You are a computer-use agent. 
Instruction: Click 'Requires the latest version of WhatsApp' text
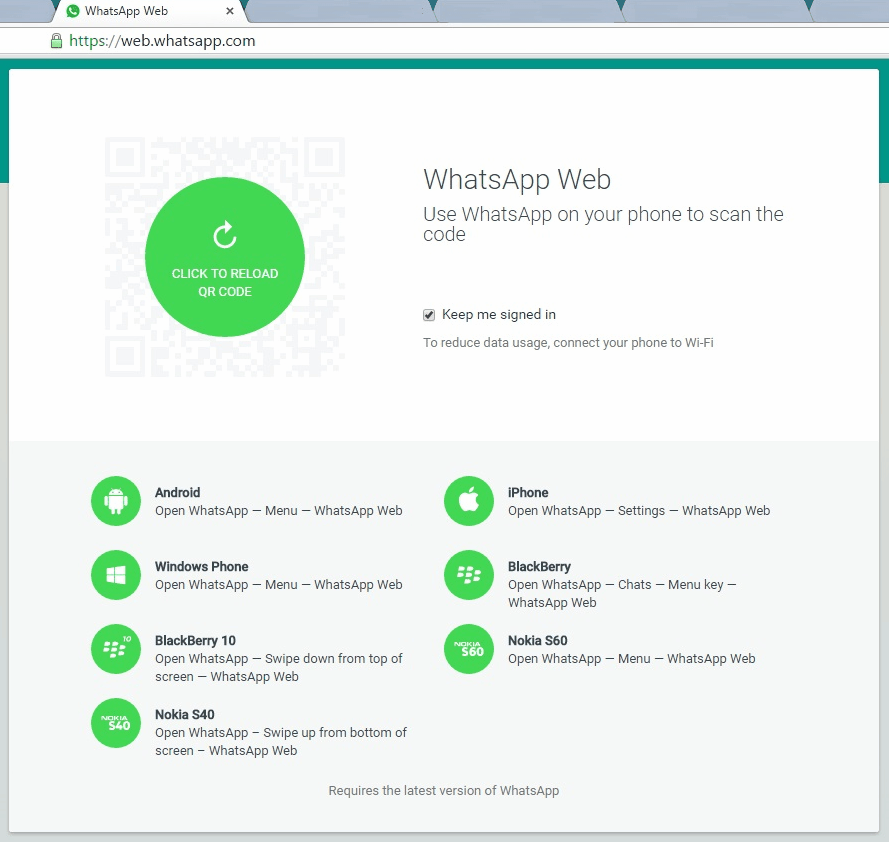click(x=444, y=790)
